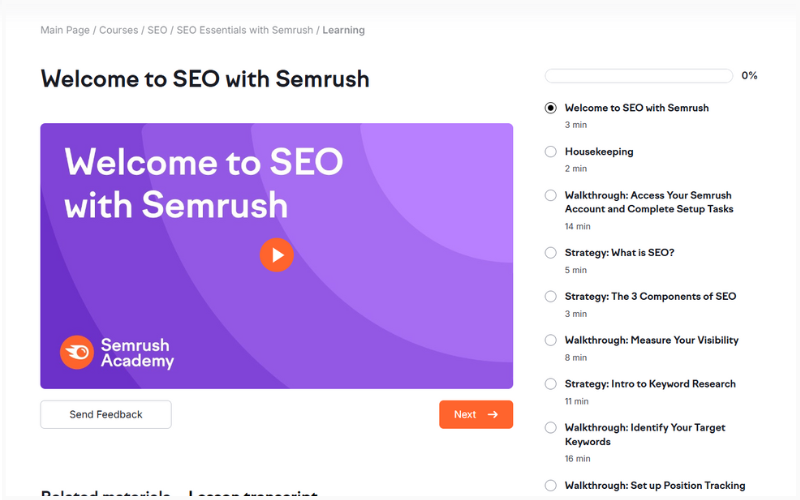Open Walkthrough: Access Your Semrush Account lesson
This screenshot has width=800, height=500.
pos(649,202)
